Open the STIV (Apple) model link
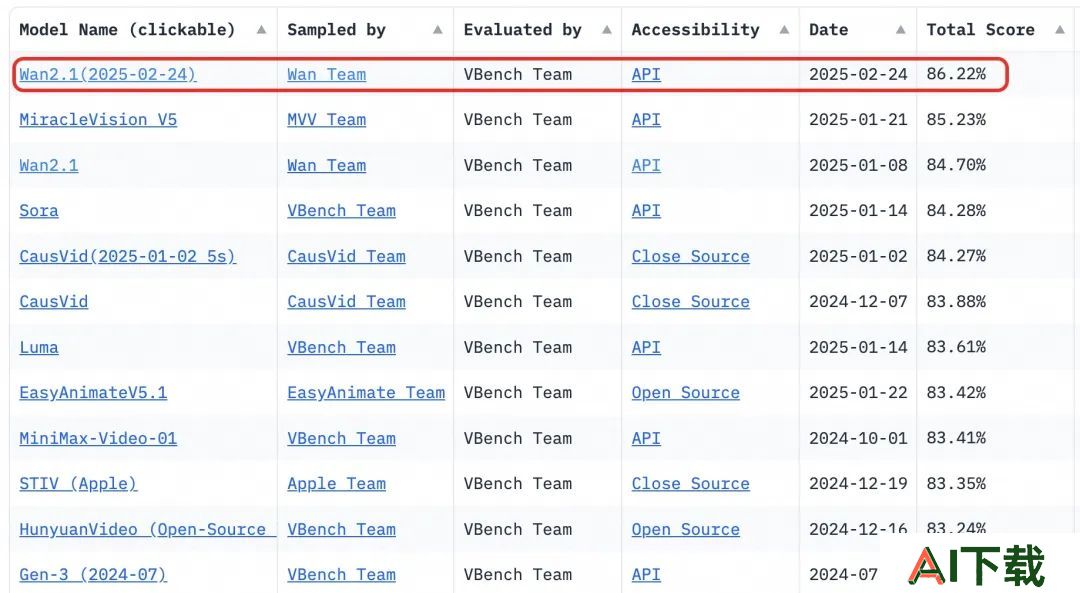The width and height of the screenshot is (1080, 593). point(78,483)
